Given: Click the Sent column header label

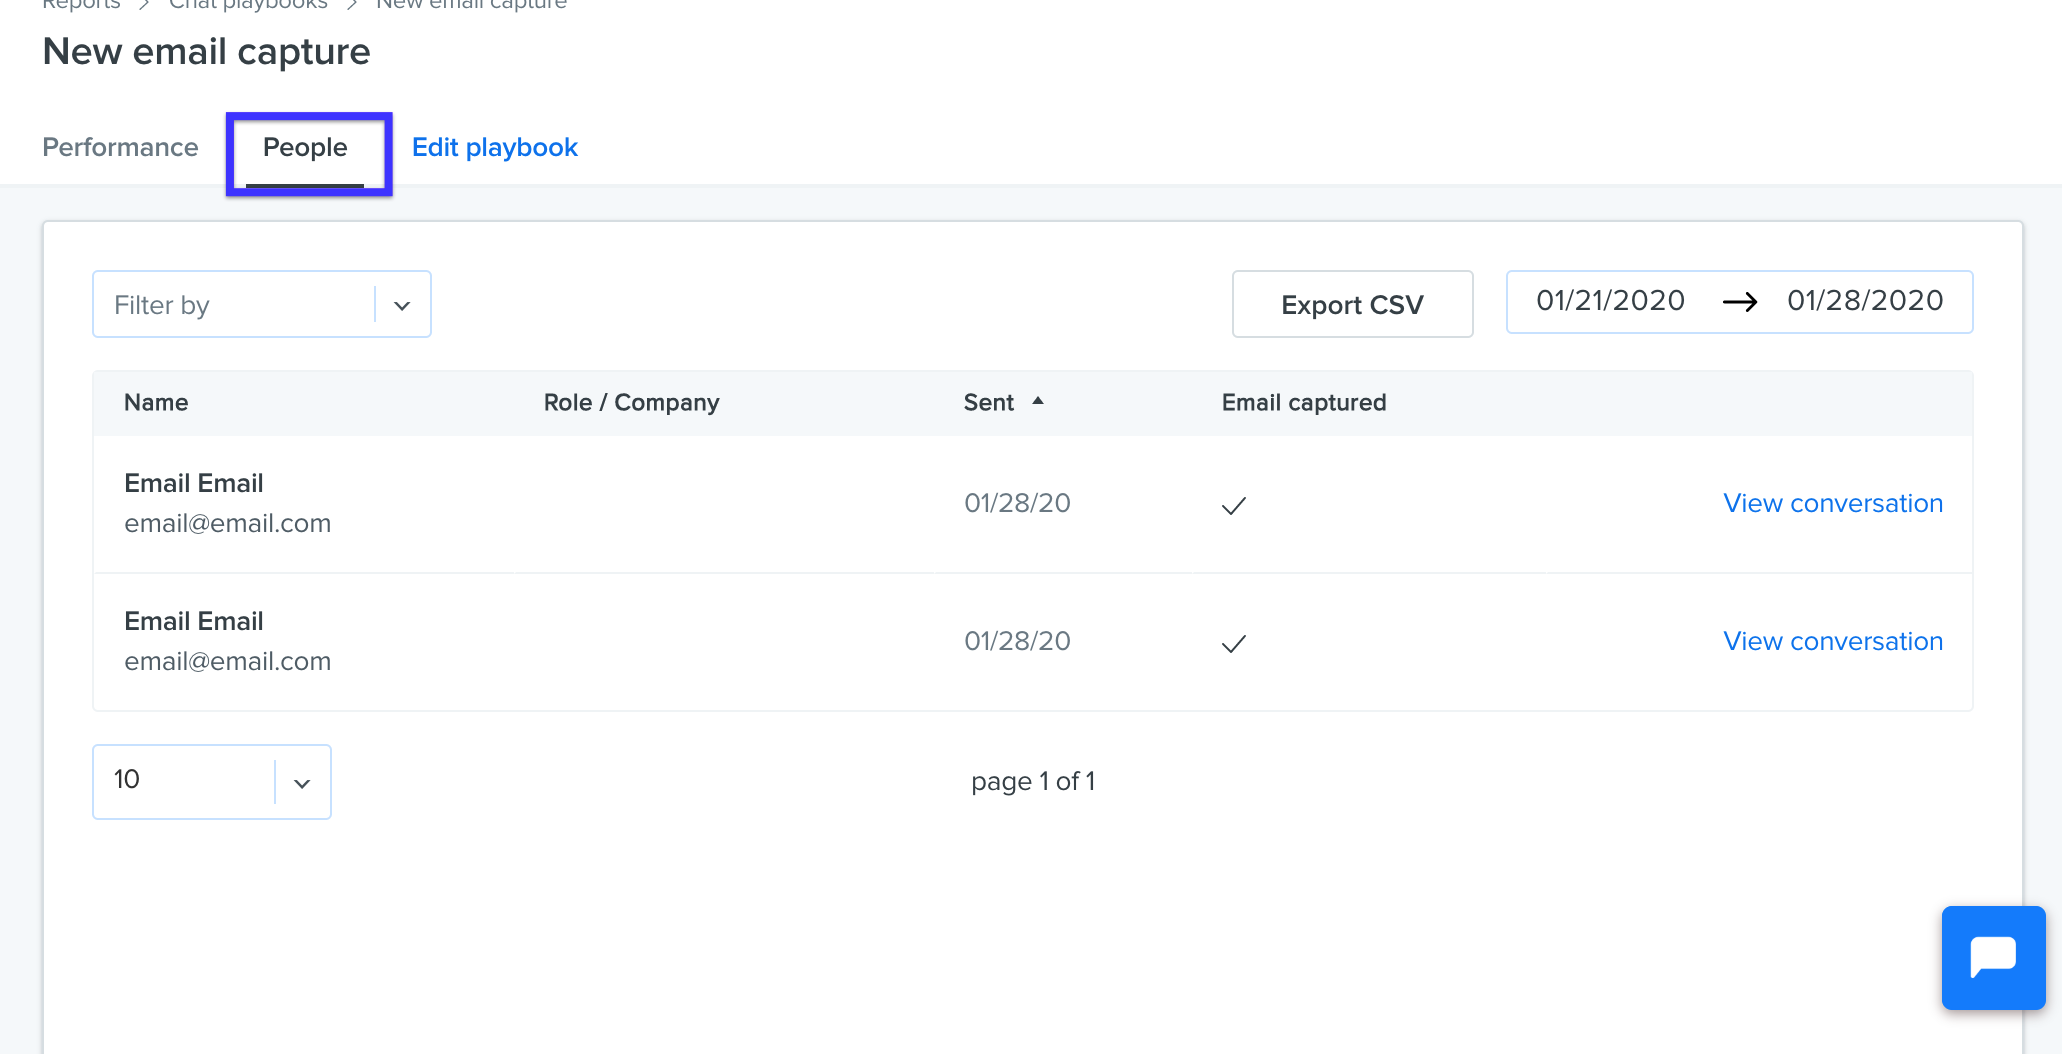Looking at the screenshot, I should pos(988,402).
